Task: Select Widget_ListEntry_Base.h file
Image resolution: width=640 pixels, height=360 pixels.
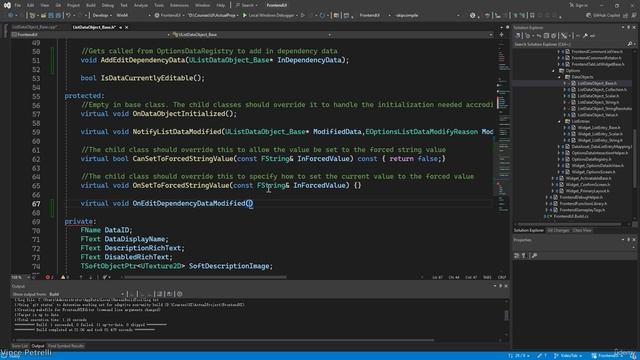Action: (599, 127)
